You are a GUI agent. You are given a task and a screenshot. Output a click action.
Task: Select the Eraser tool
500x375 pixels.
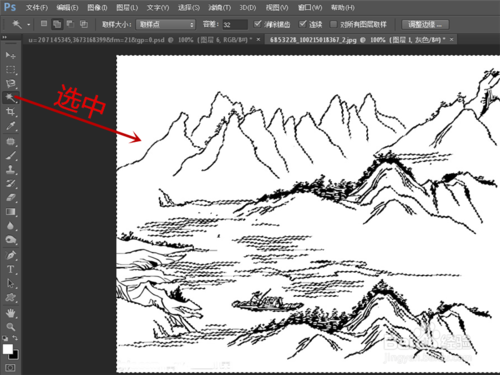tap(10, 198)
